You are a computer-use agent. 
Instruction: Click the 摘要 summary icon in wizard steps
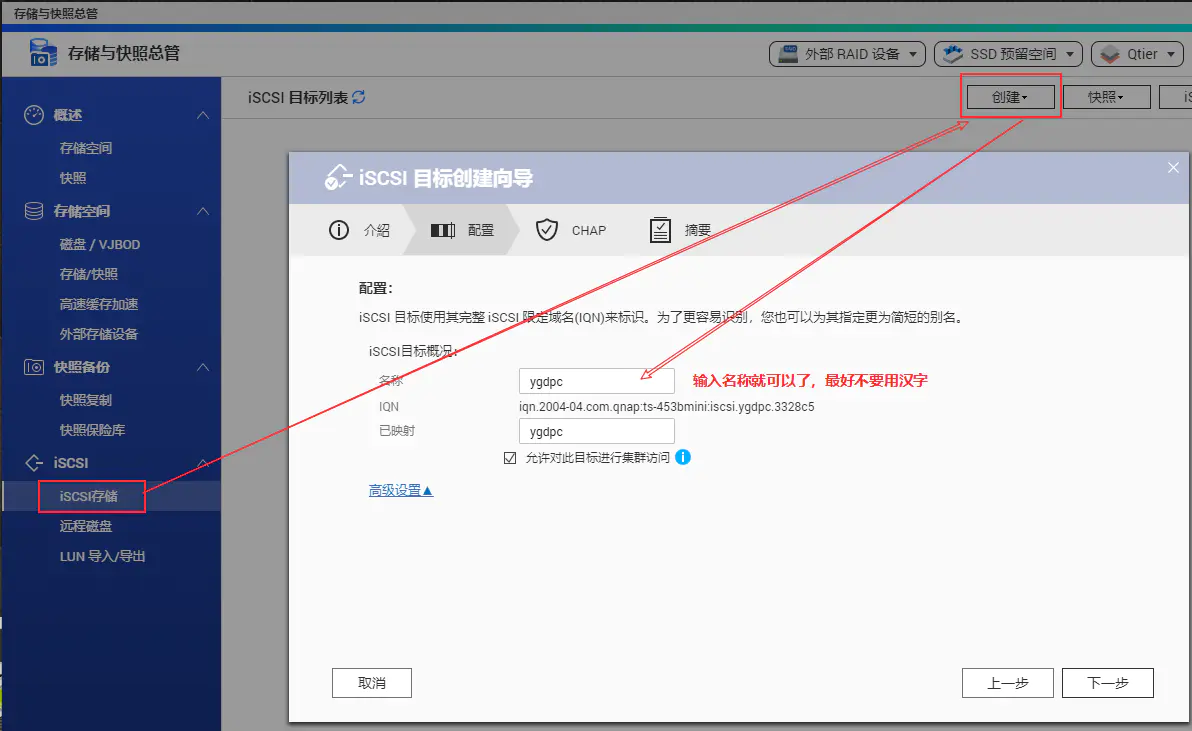pyautogui.click(x=660, y=230)
